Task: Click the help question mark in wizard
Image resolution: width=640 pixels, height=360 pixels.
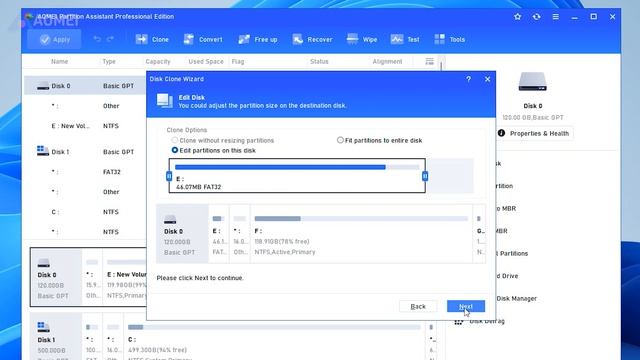Action: click(x=469, y=79)
